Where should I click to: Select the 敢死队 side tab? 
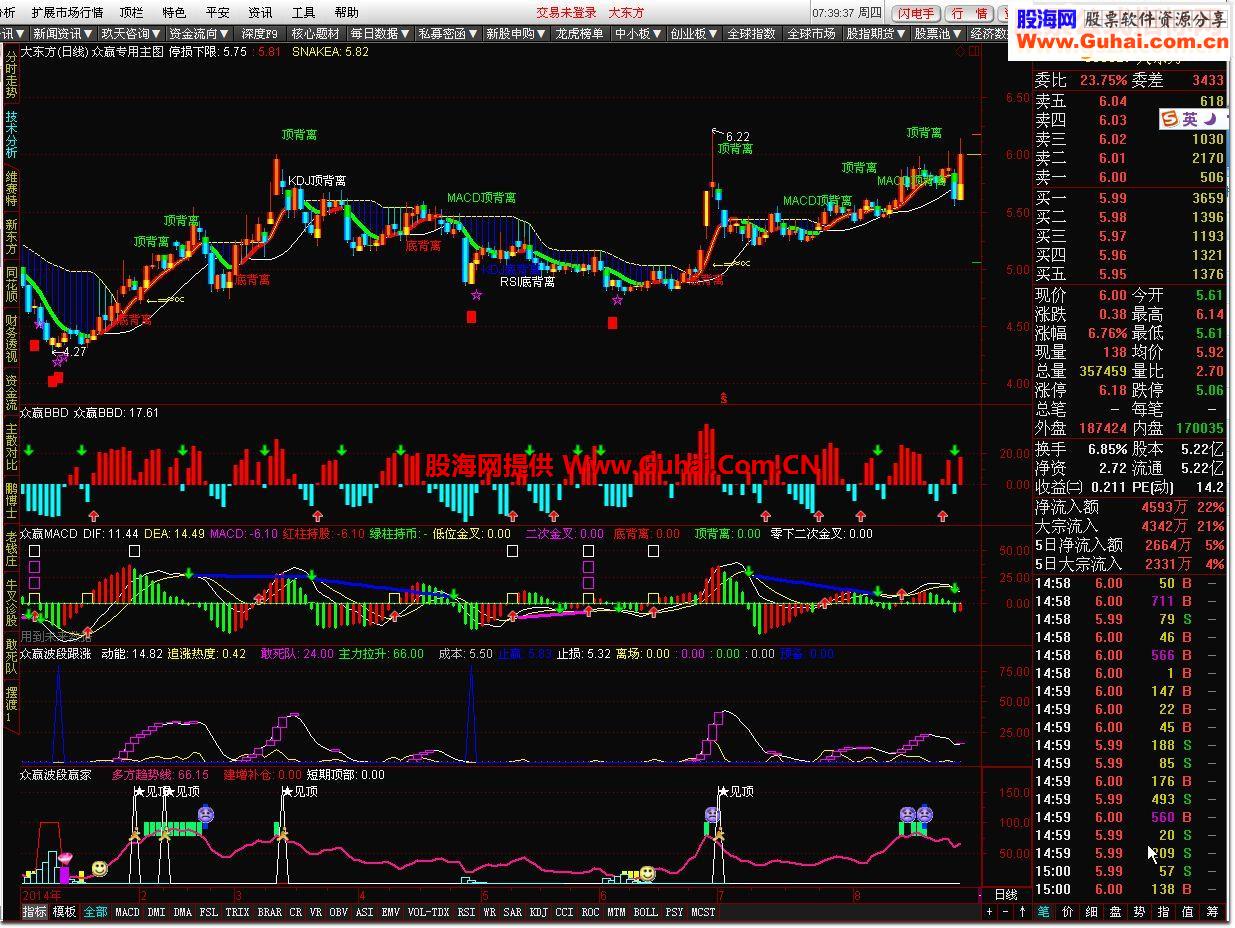11,656
